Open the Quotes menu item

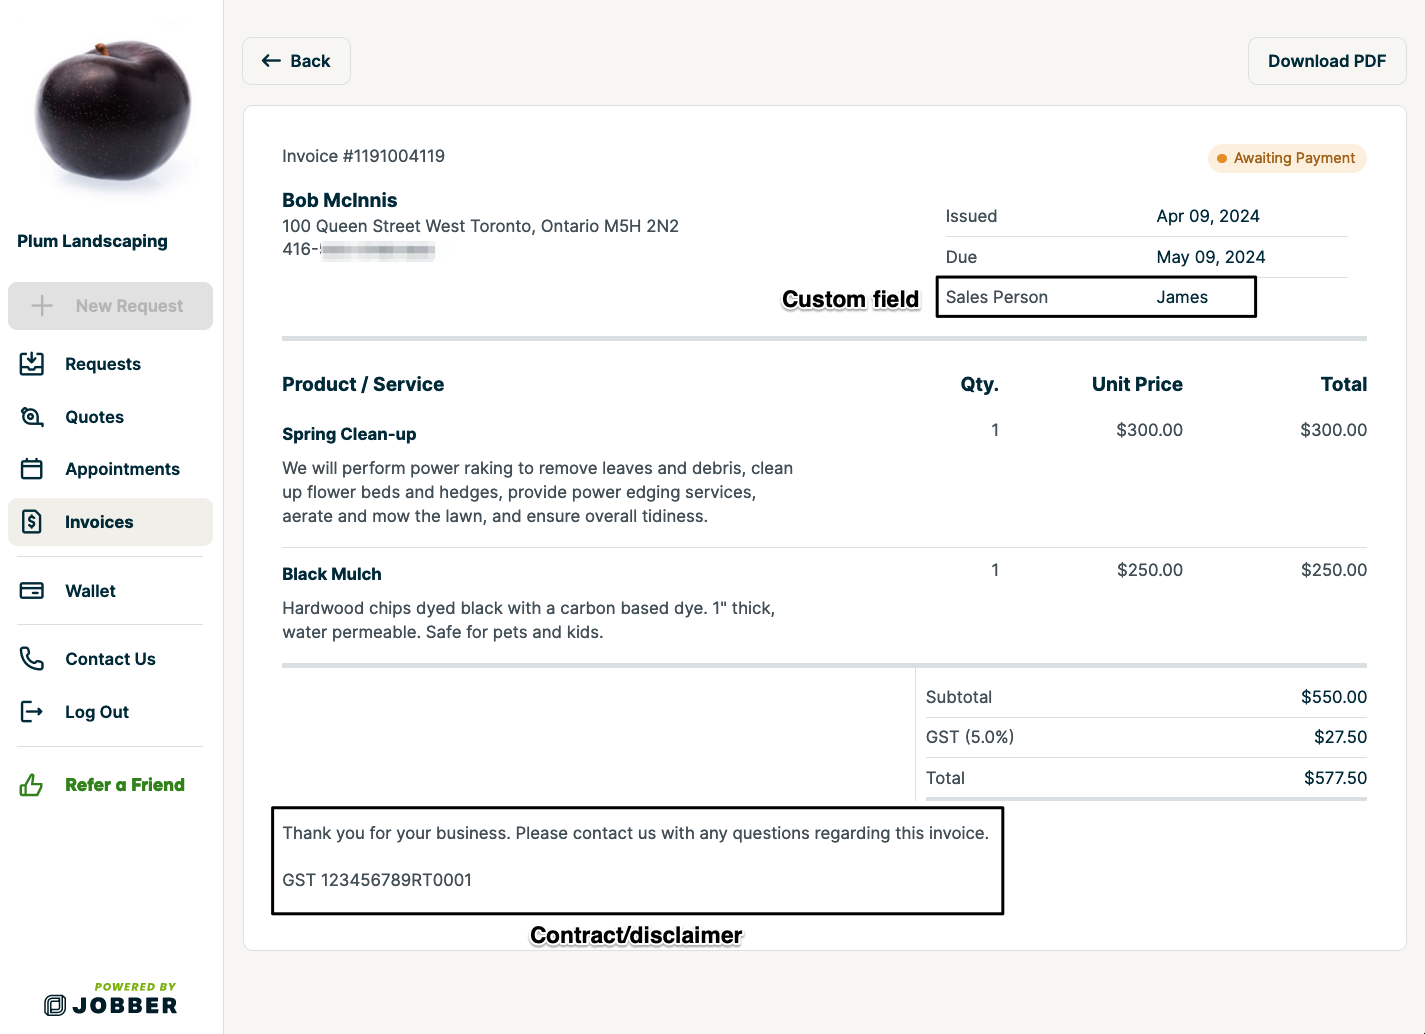point(94,417)
